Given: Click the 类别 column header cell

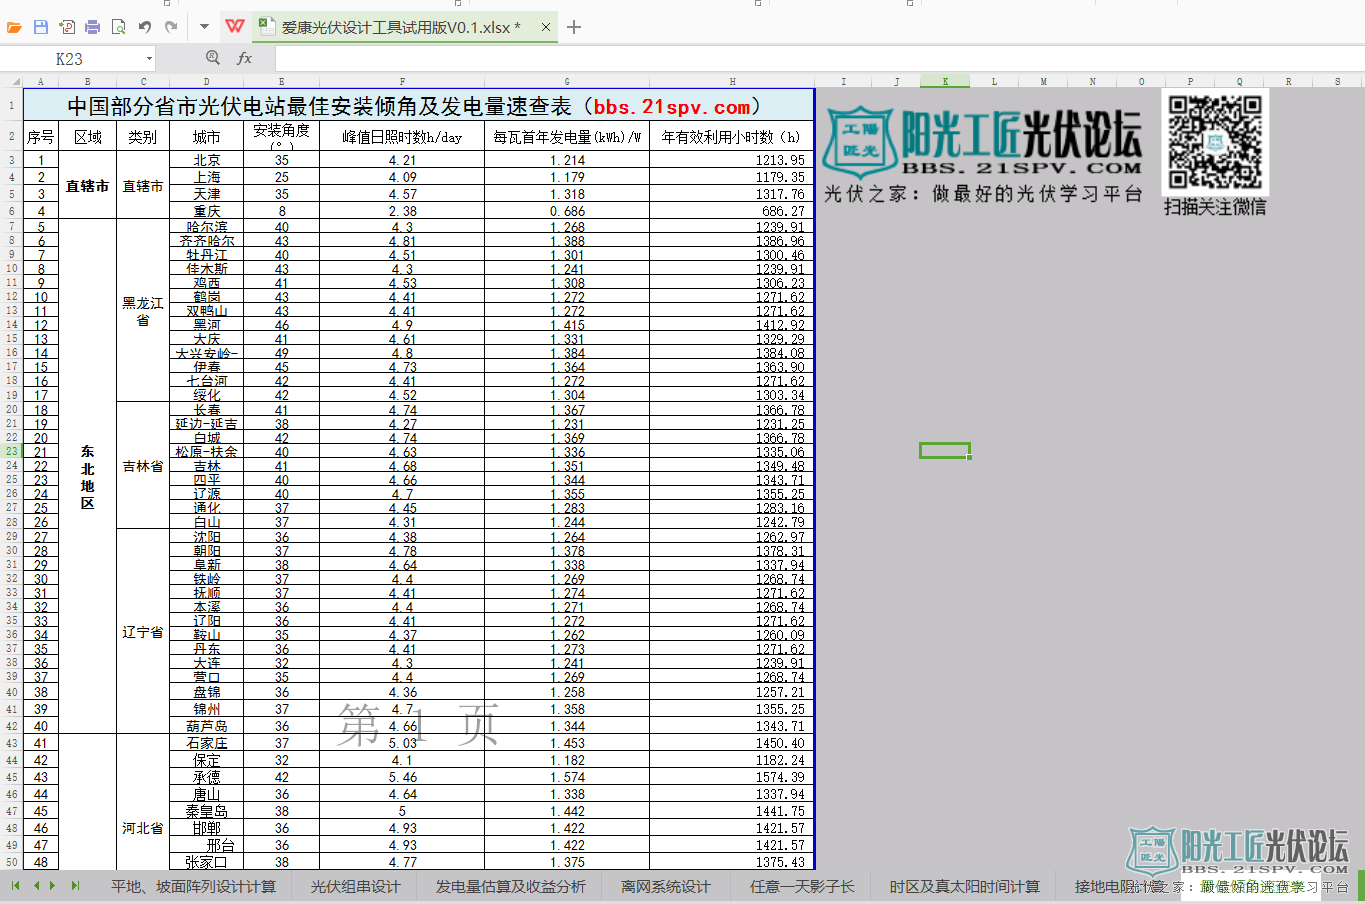Looking at the screenshot, I should (x=143, y=136).
